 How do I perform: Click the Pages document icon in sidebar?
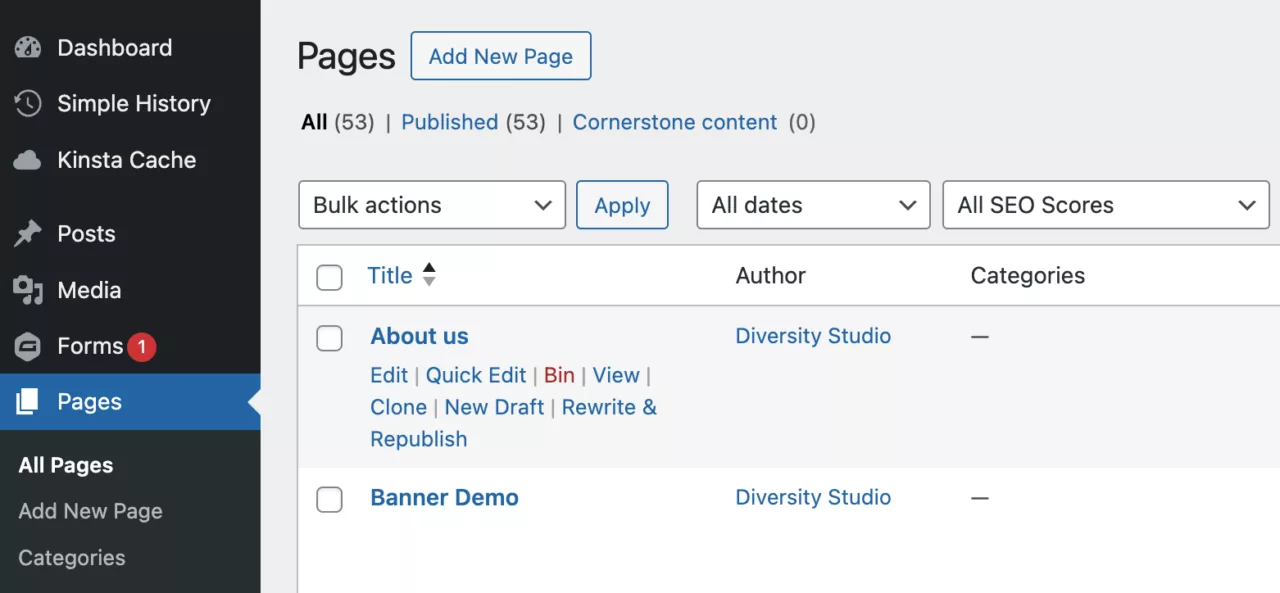click(x=28, y=402)
